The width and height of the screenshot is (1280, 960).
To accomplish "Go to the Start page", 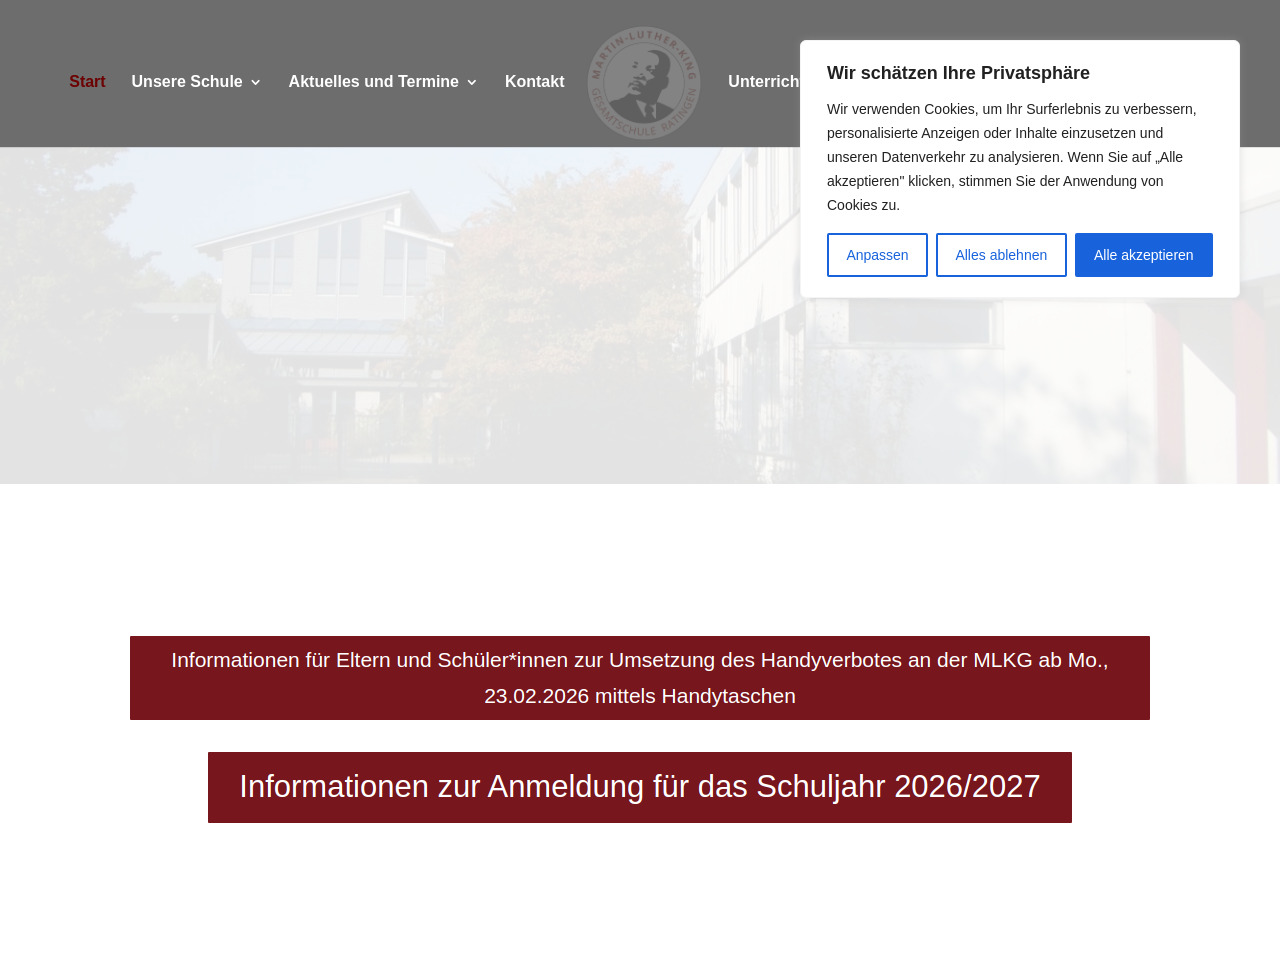I will 87,82.
